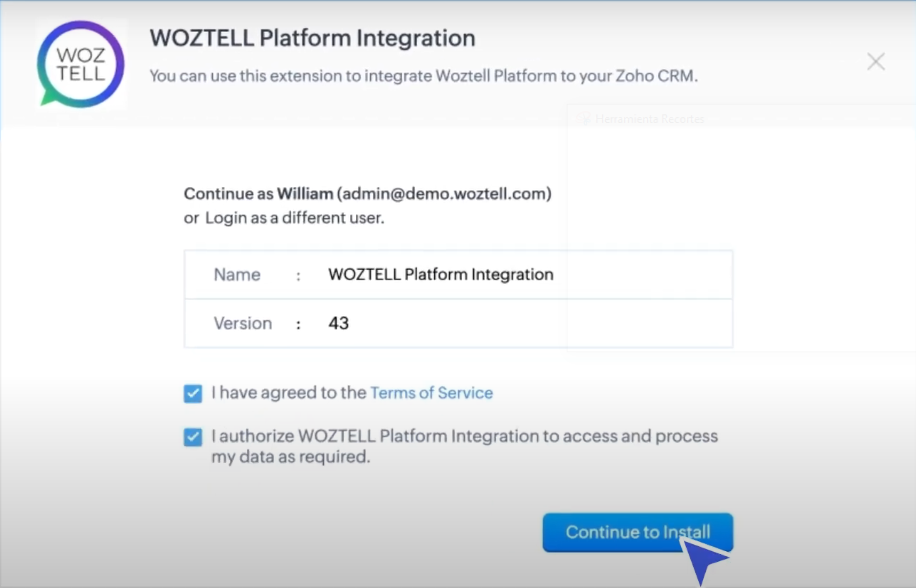Click the Continue to Install button
Image resolution: width=916 pixels, height=588 pixels.
click(637, 532)
